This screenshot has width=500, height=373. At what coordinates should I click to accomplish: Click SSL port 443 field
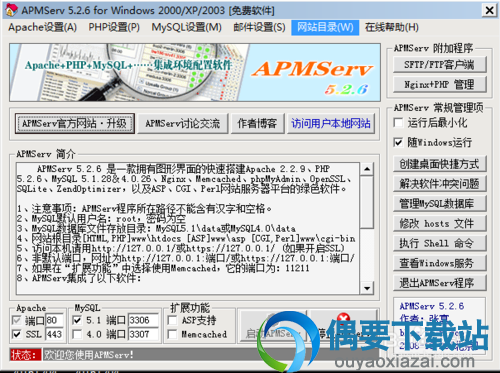pyautogui.click(x=54, y=334)
